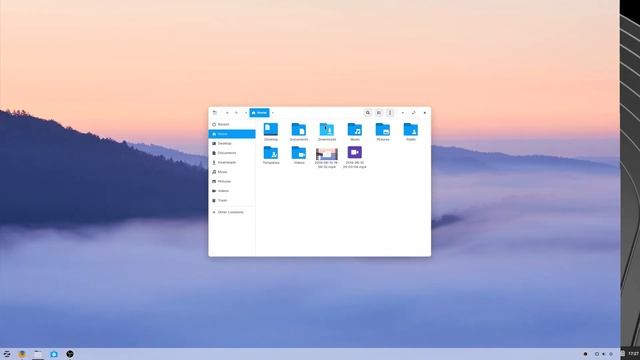Open the Zorin start menu
The height and width of the screenshot is (360, 640).
pos(7,354)
